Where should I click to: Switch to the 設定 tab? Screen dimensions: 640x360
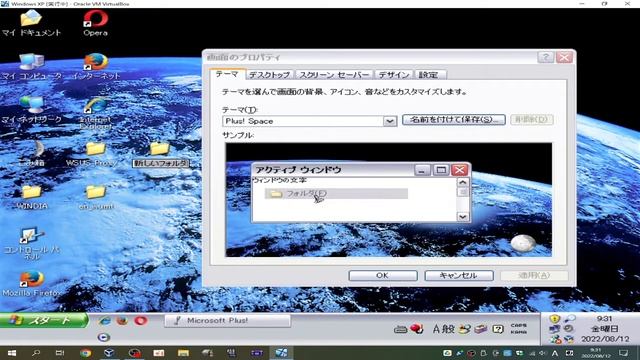point(429,75)
